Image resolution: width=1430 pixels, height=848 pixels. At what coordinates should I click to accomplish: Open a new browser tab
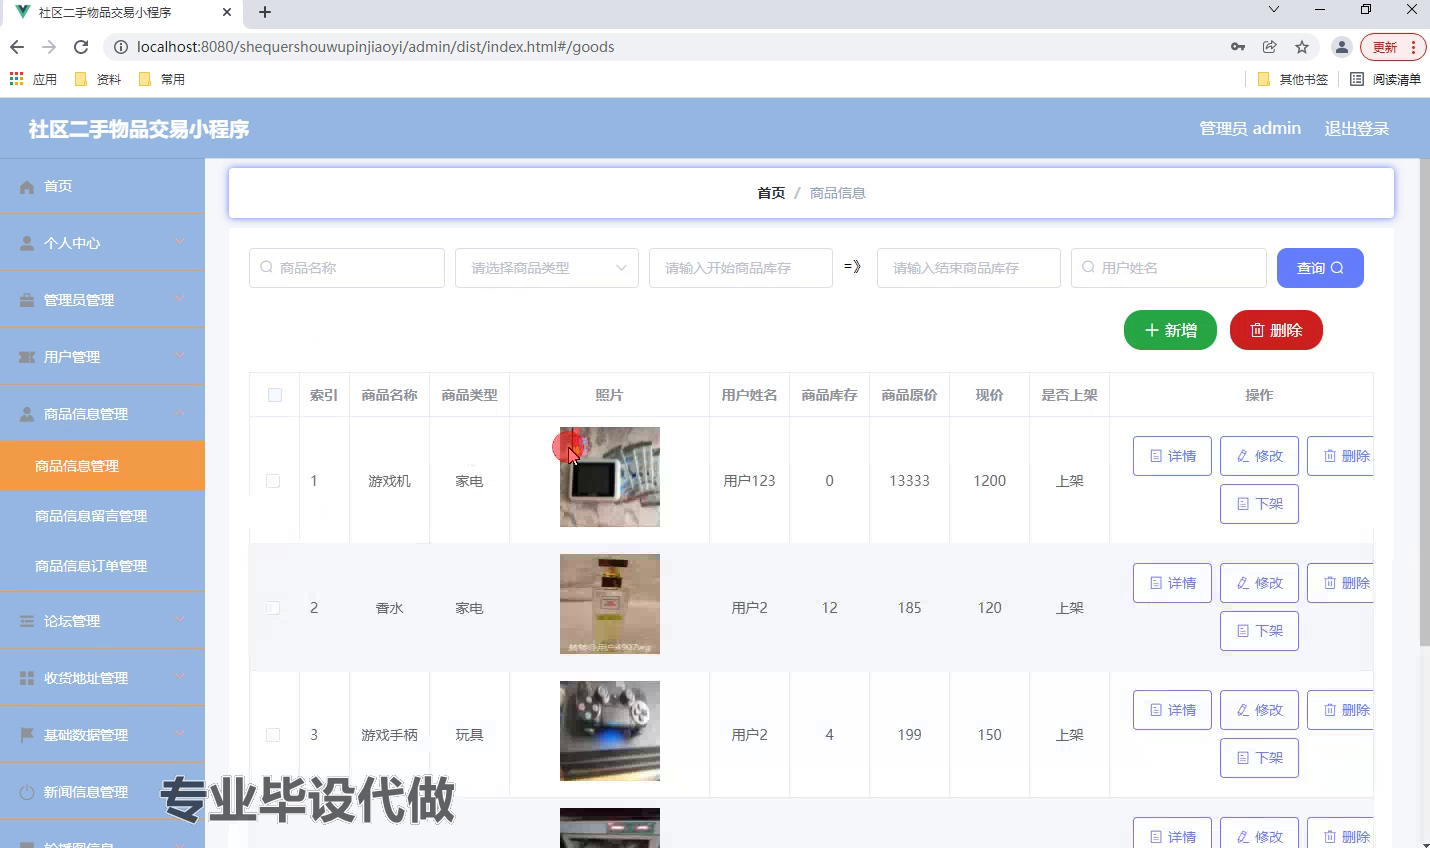point(265,12)
